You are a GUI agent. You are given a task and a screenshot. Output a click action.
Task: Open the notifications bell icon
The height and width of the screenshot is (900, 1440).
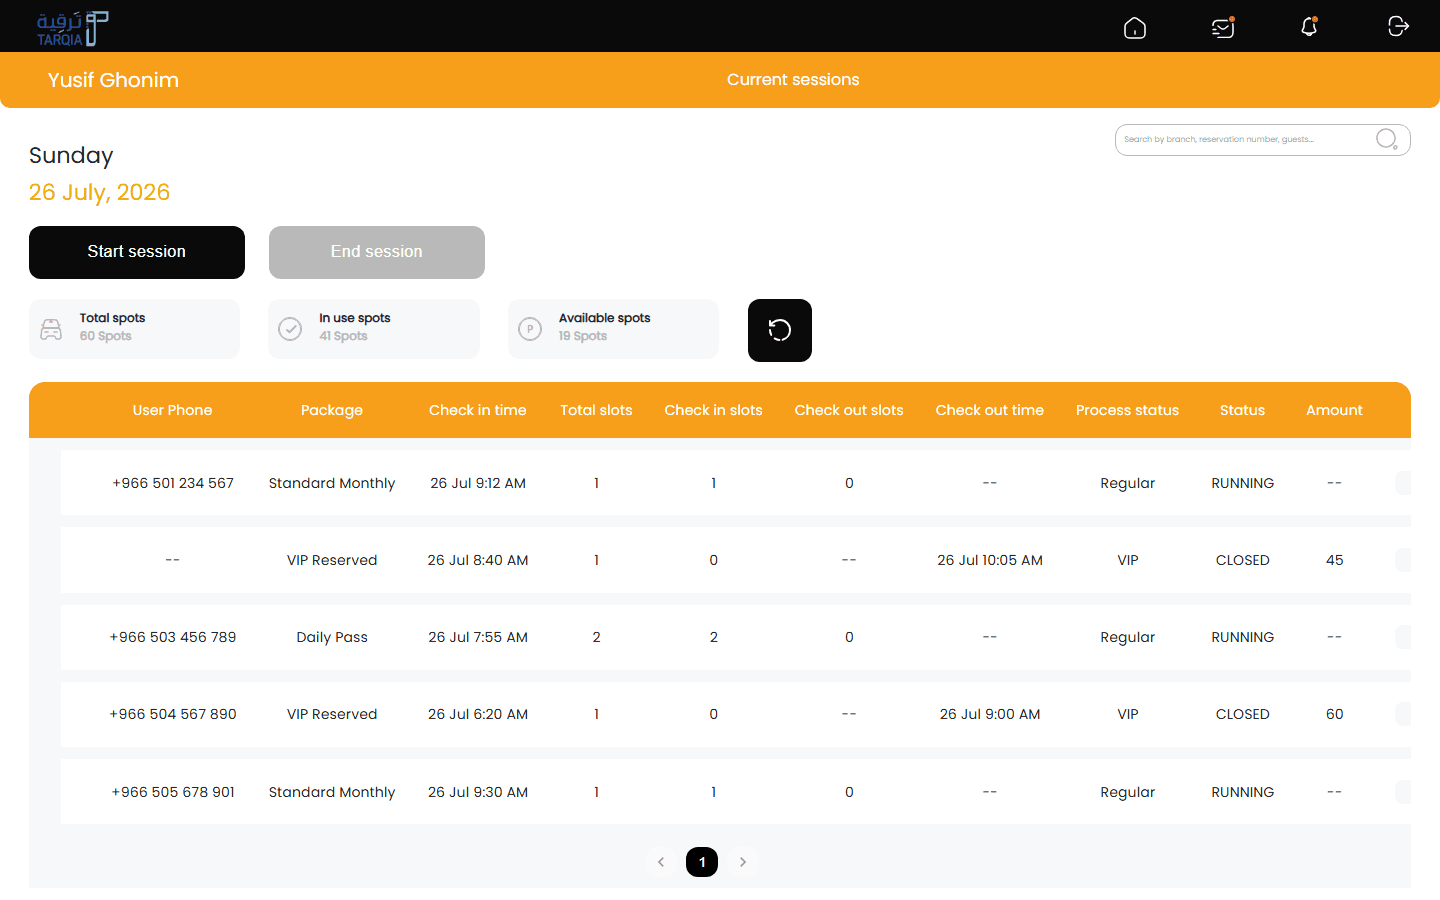tap(1309, 27)
